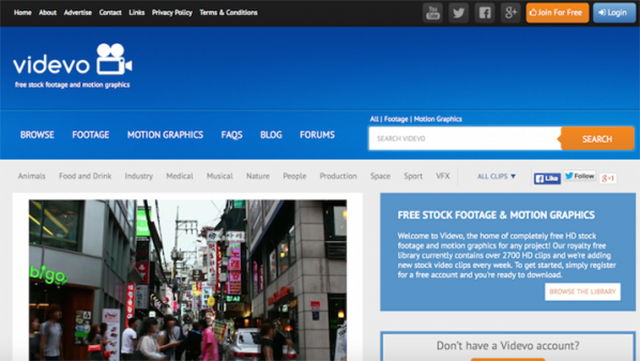The image size is (640, 361).
Task: Open the People category
Action: [x=294, y=176]
